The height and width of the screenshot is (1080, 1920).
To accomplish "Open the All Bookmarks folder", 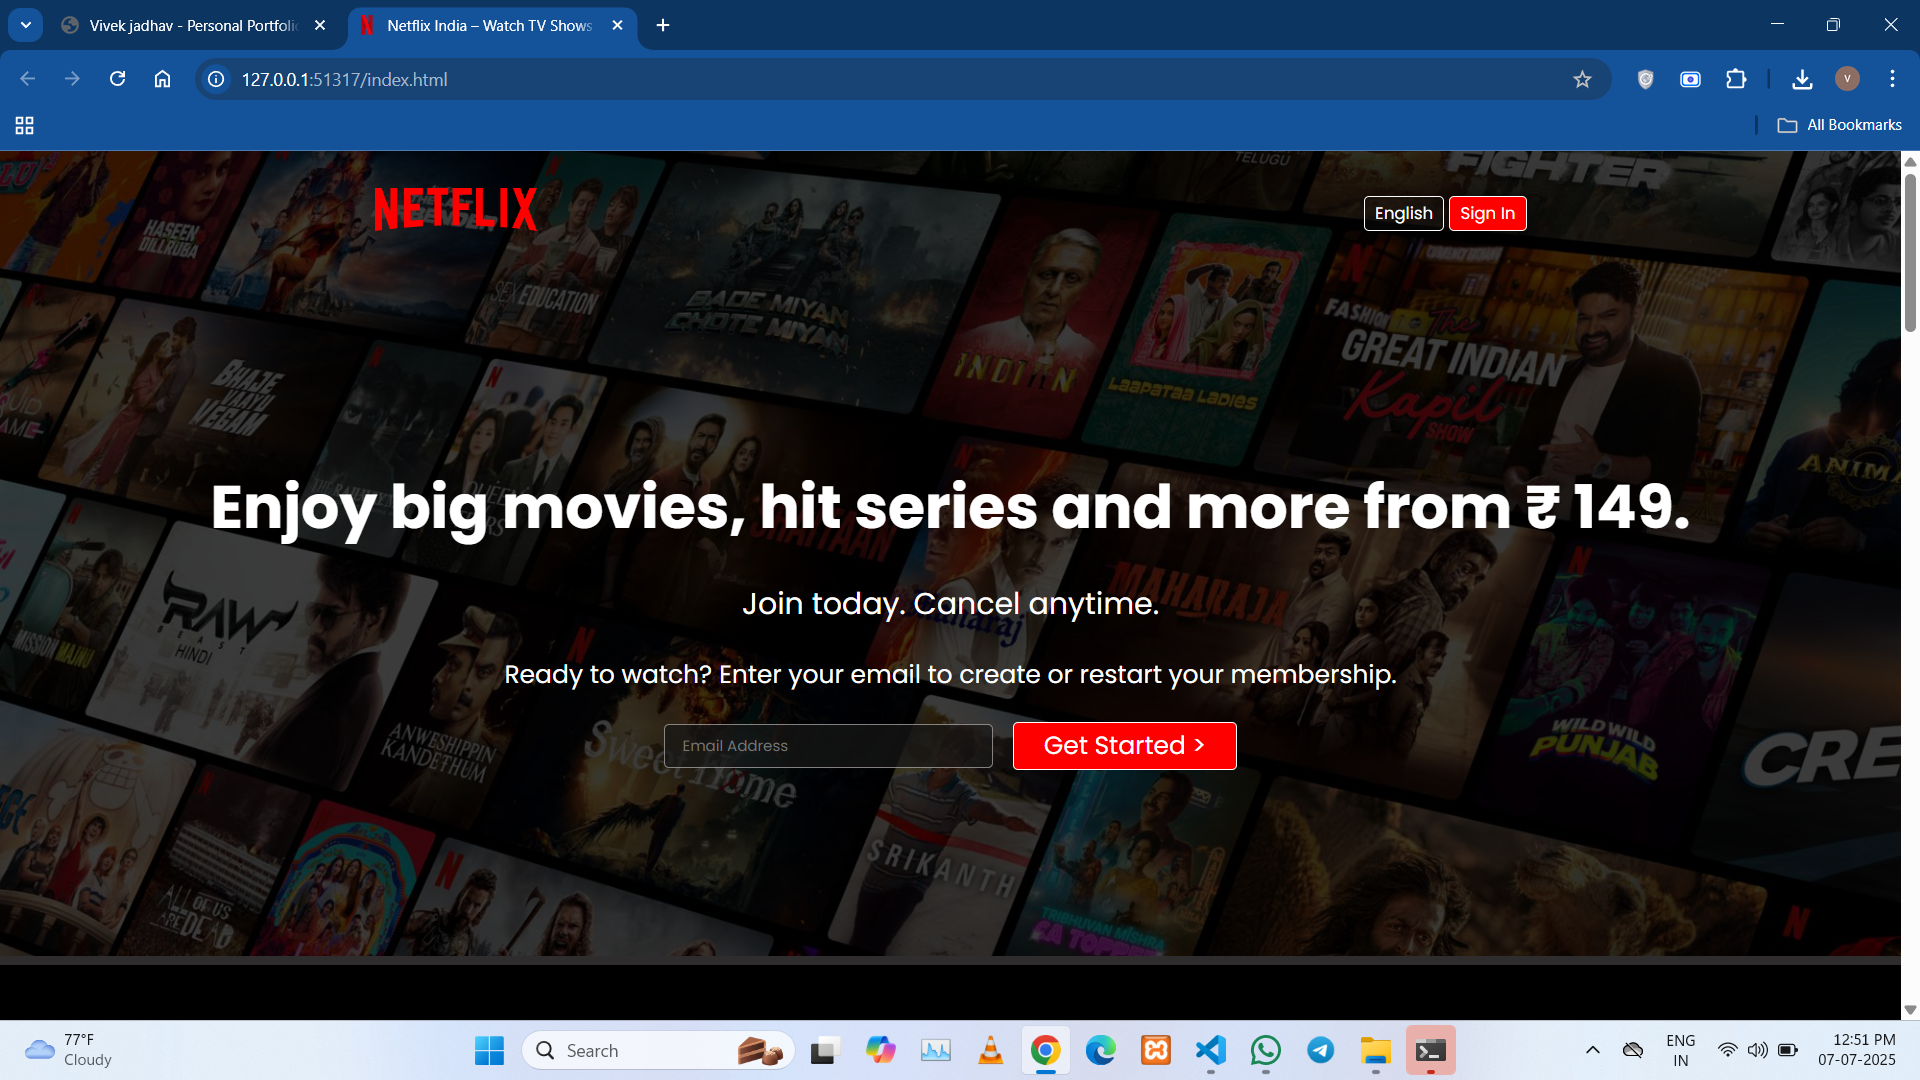I will click(1840, 125).
